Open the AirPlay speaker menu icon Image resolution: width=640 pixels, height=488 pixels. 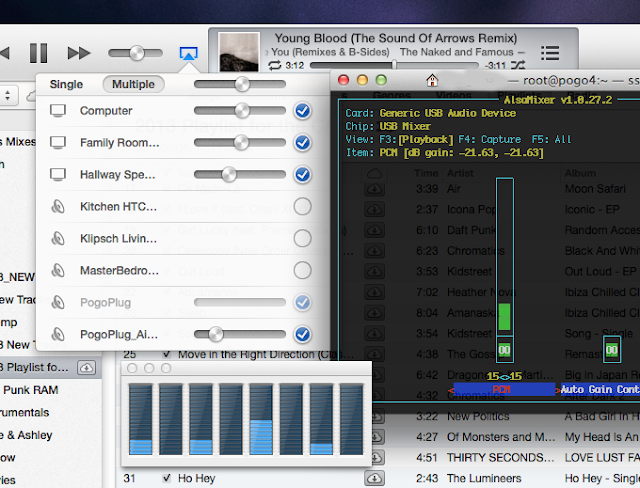coord(189,53)
